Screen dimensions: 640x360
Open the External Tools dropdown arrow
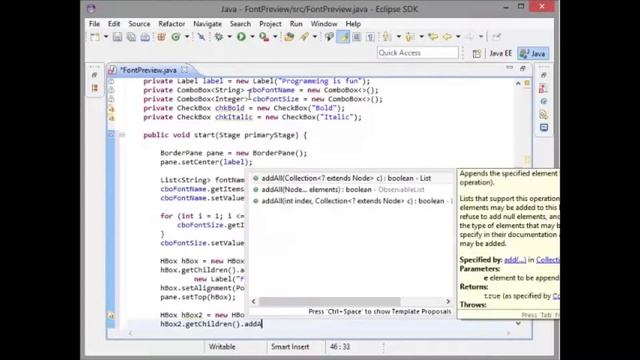point(275,37)
